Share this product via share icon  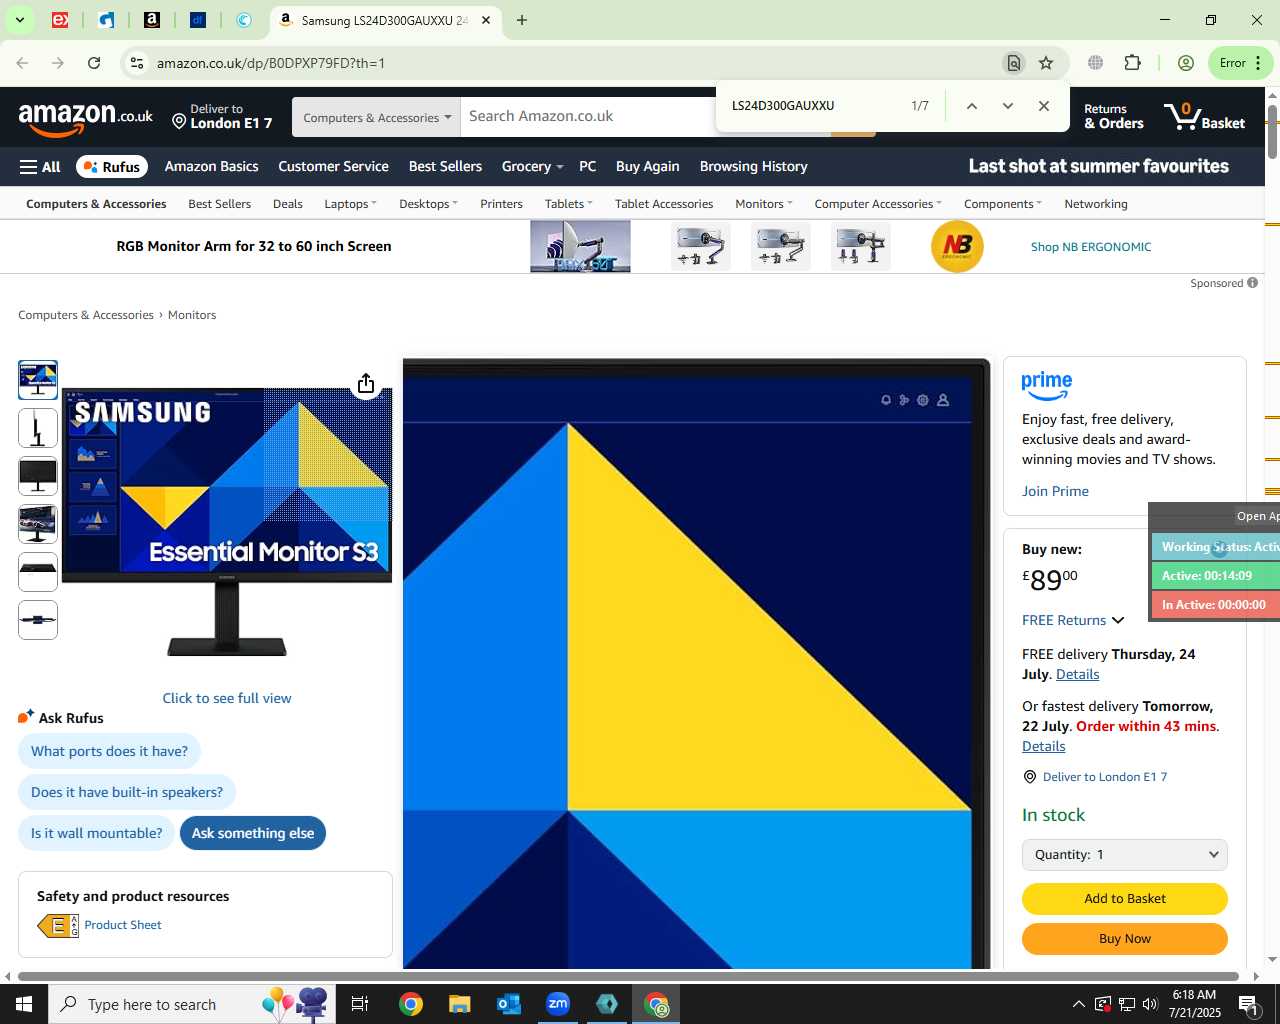(x=366, y=384)
